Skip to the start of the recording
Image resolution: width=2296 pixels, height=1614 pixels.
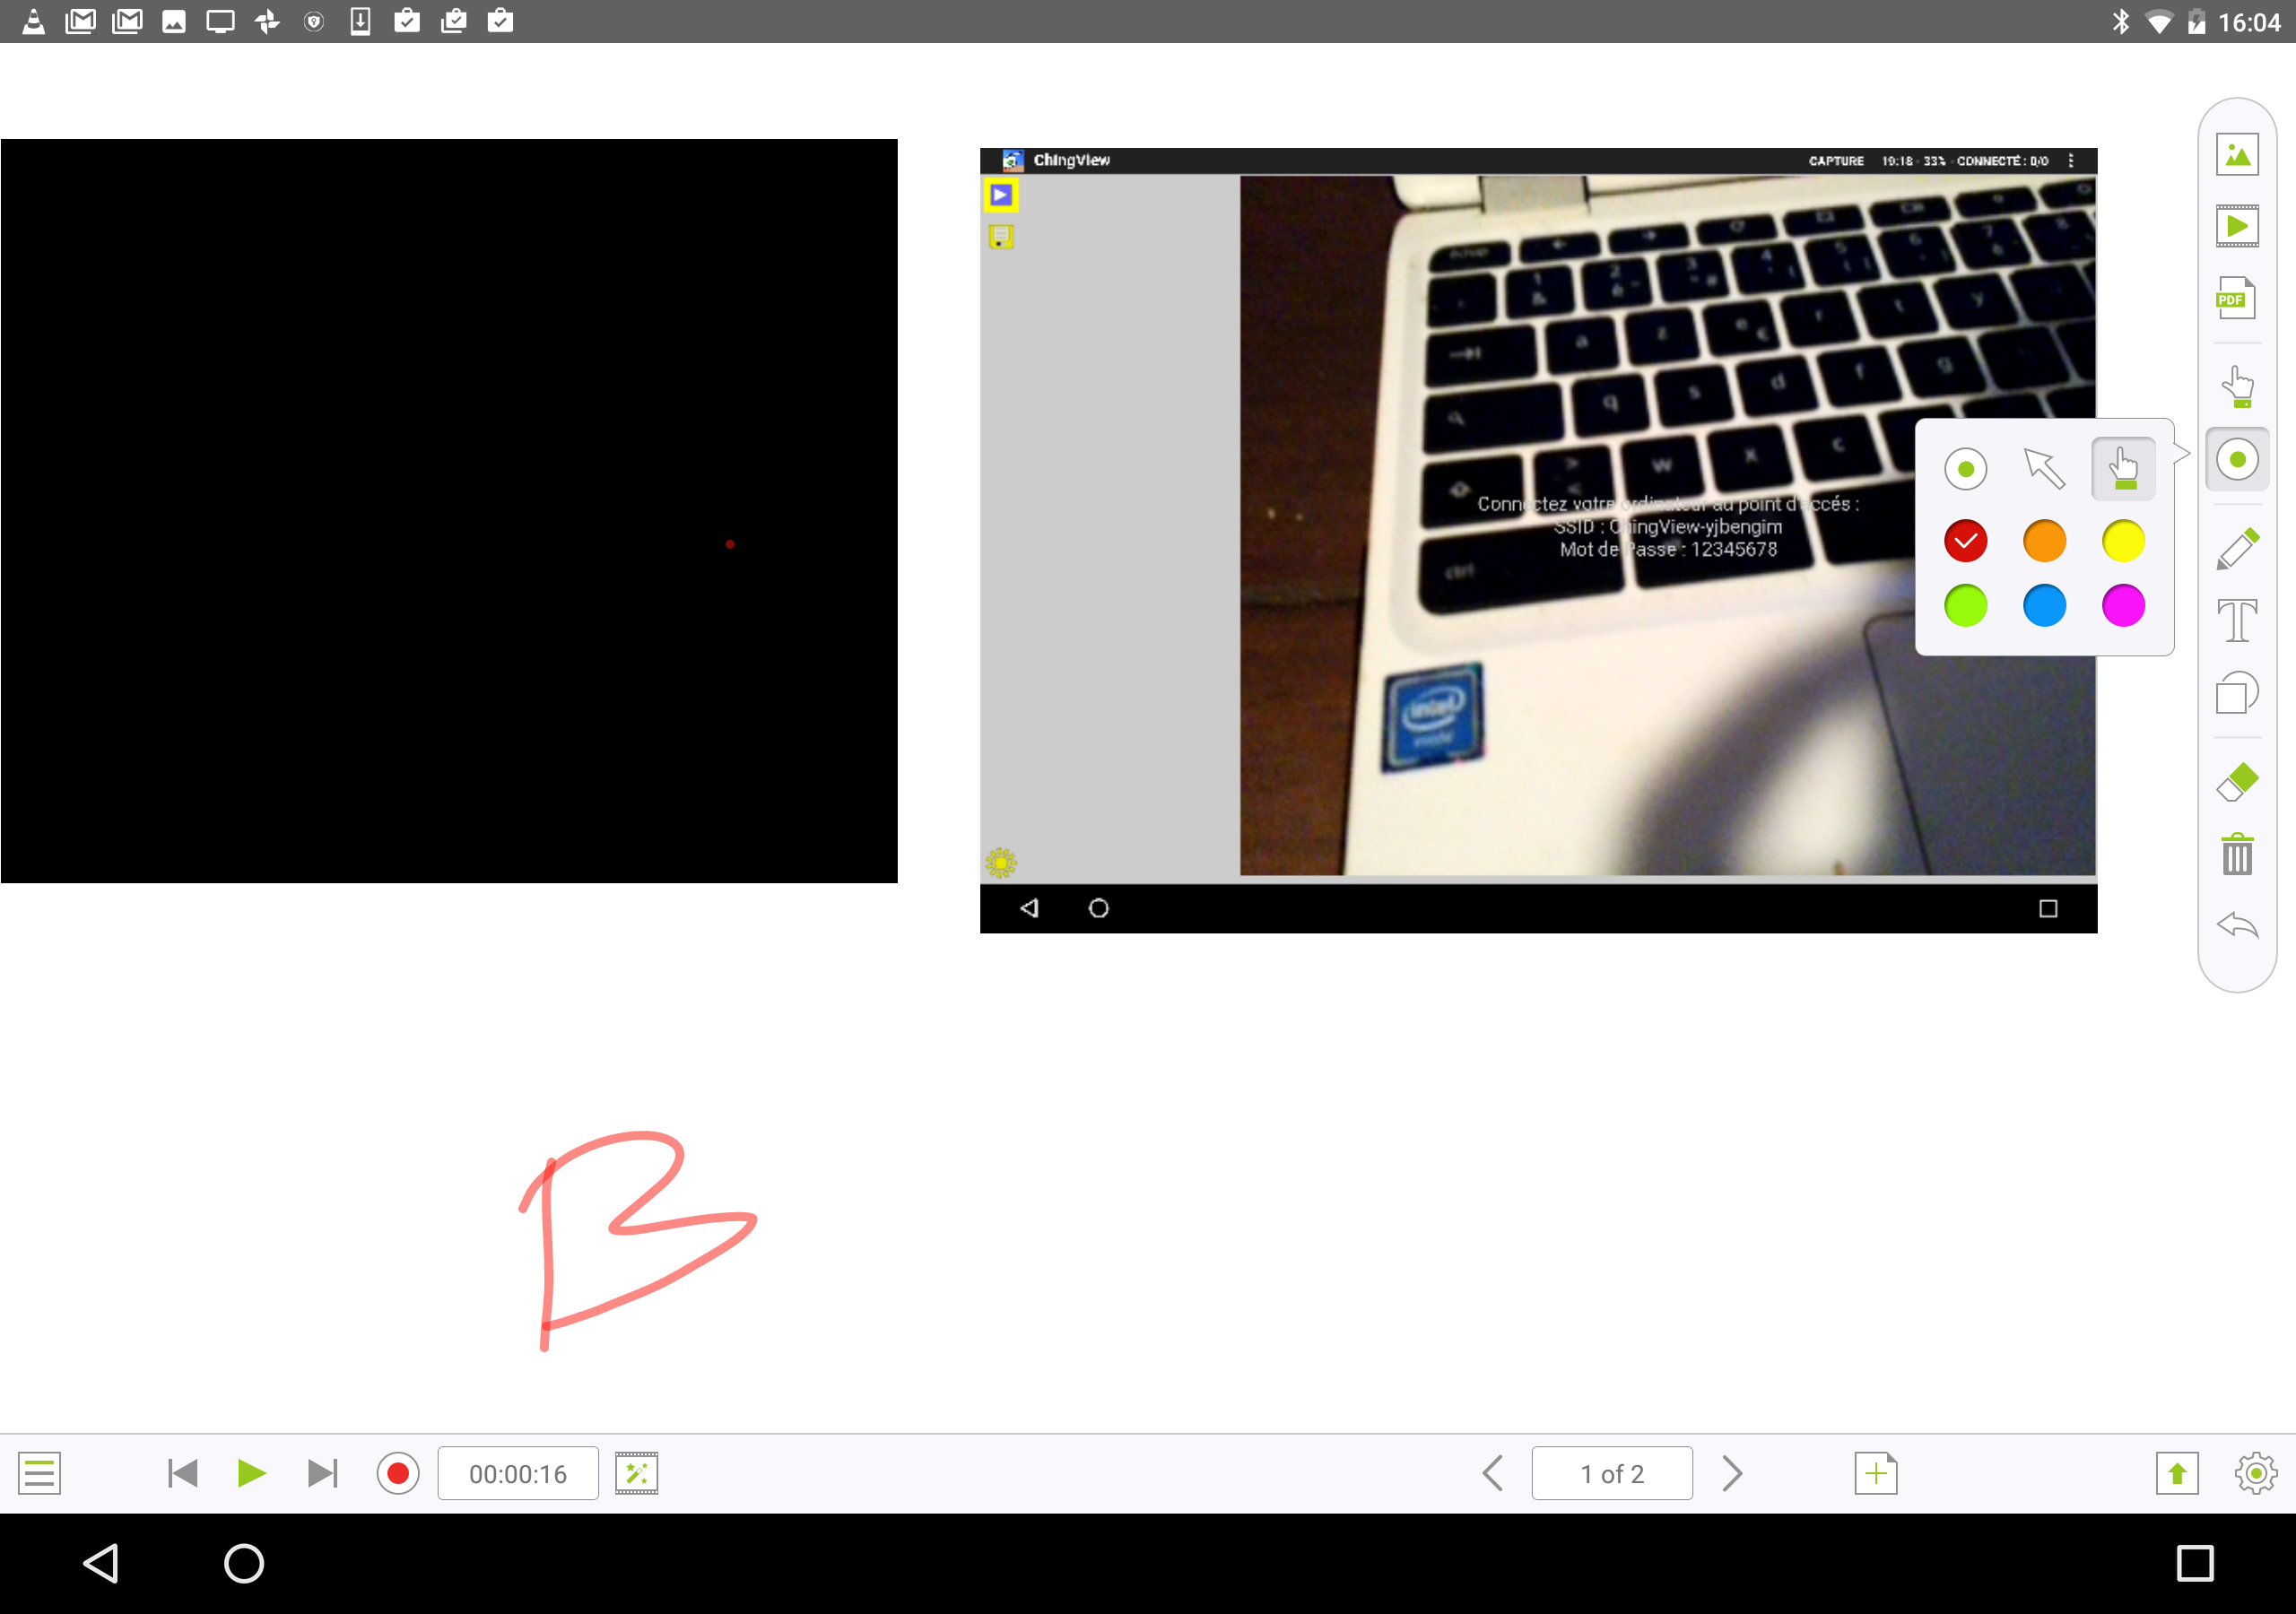coord(183,1473)
